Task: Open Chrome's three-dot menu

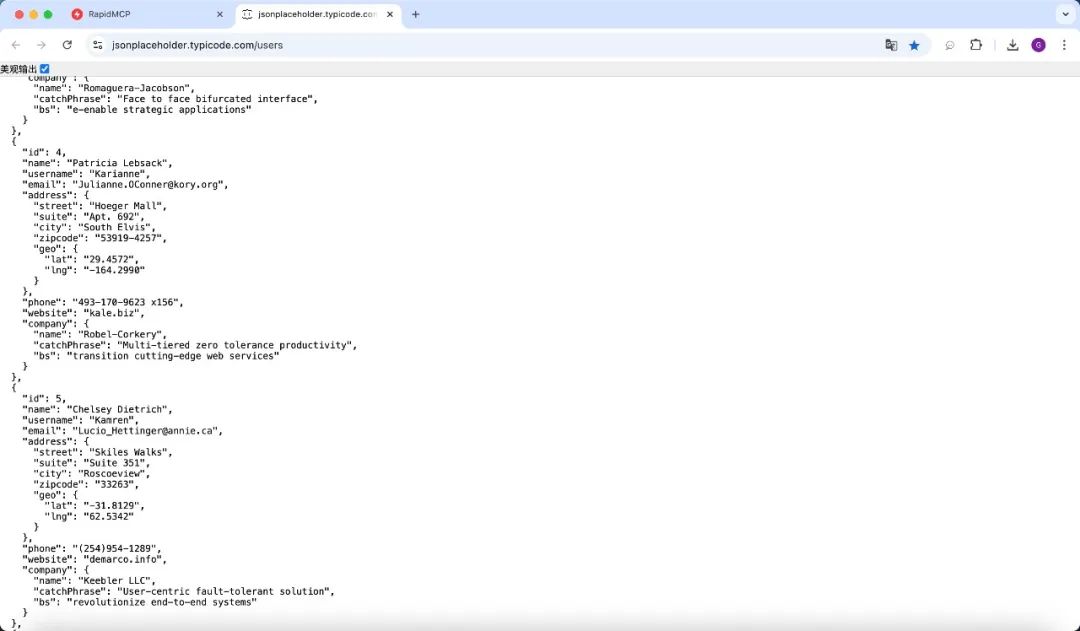Action: 1066,45
